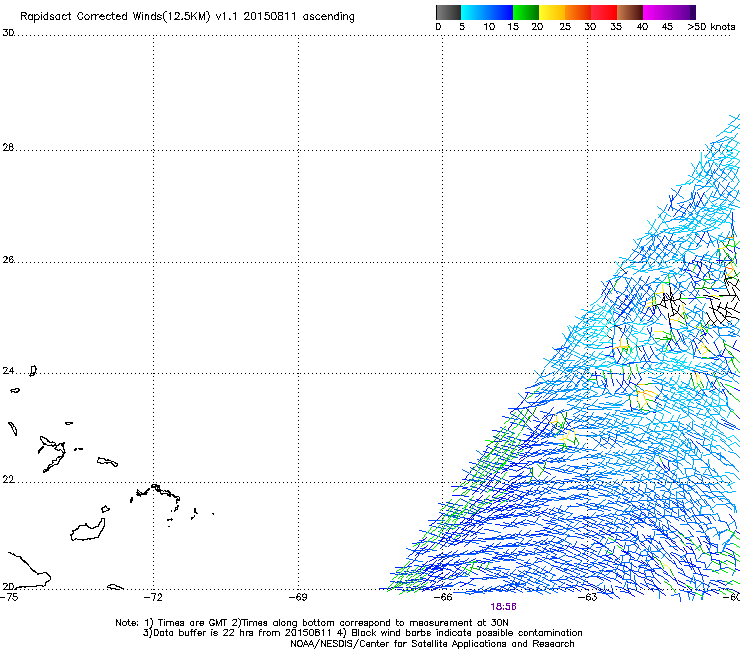740x650 pixels.
Task: Click the gray 0-5 knots color swatch
Action: point(448,12)
